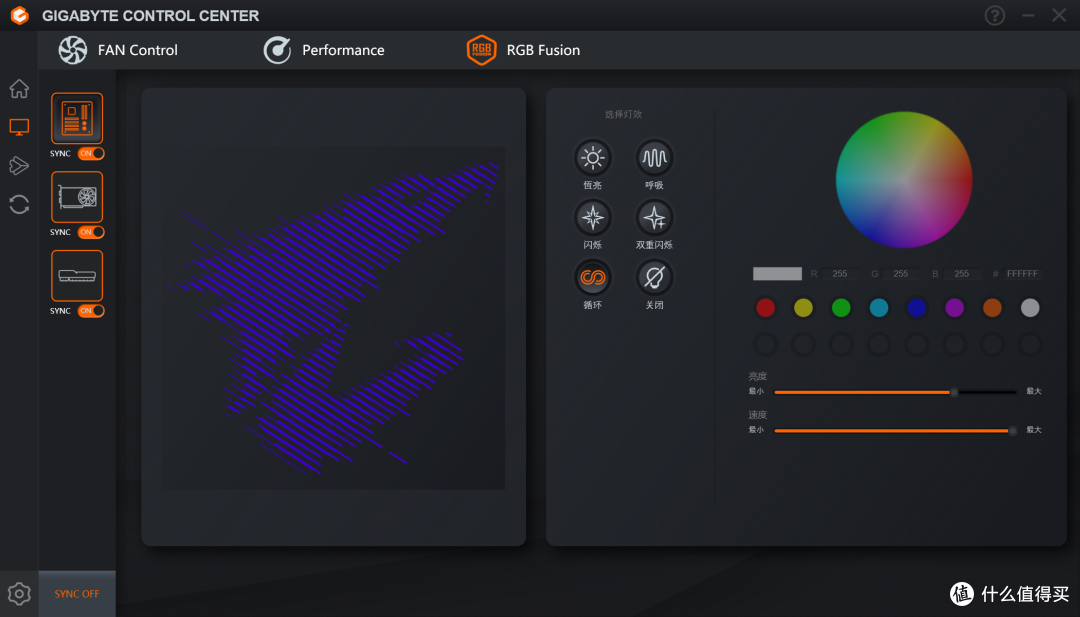Viewport: 1080px width, 617px height.
Task: Select the cyan preset color swatch
Action: 879,308
